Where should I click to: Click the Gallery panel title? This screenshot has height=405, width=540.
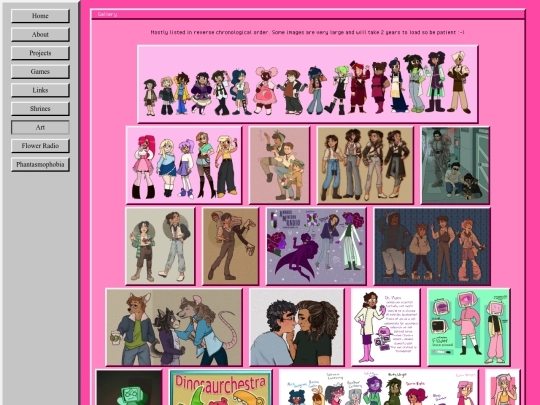107,14
